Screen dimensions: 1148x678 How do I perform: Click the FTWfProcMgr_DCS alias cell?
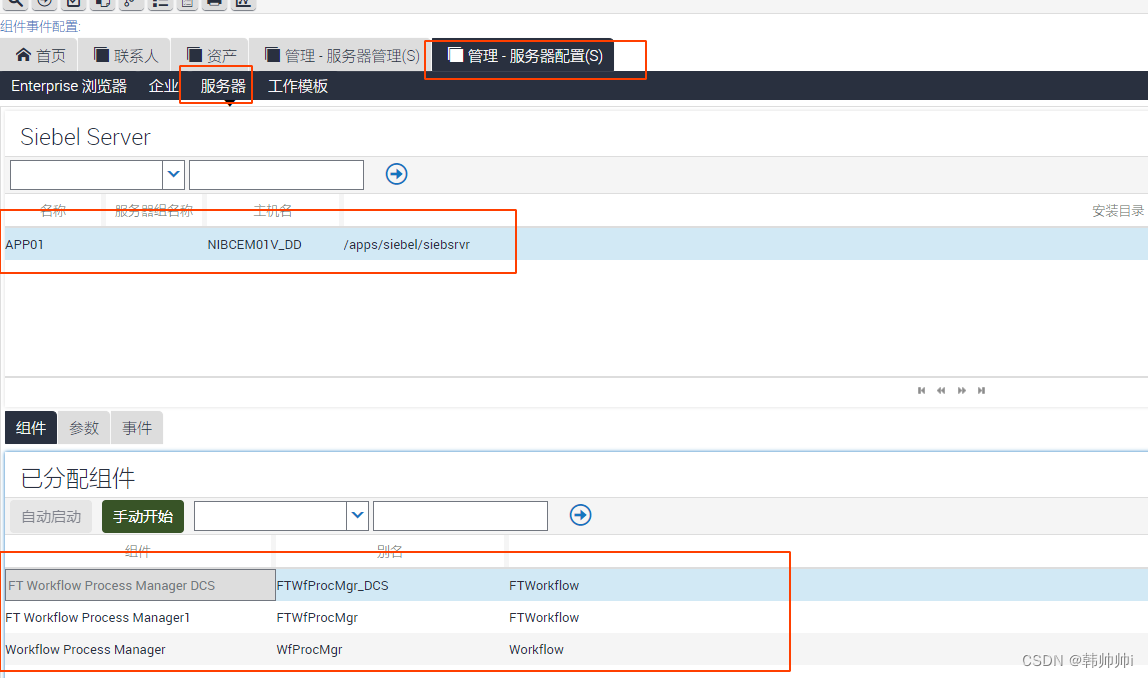coord(332,586)
